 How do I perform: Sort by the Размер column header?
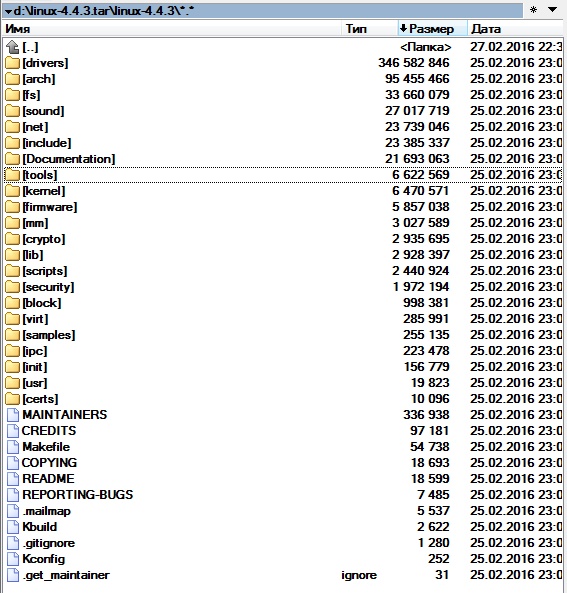432,29
